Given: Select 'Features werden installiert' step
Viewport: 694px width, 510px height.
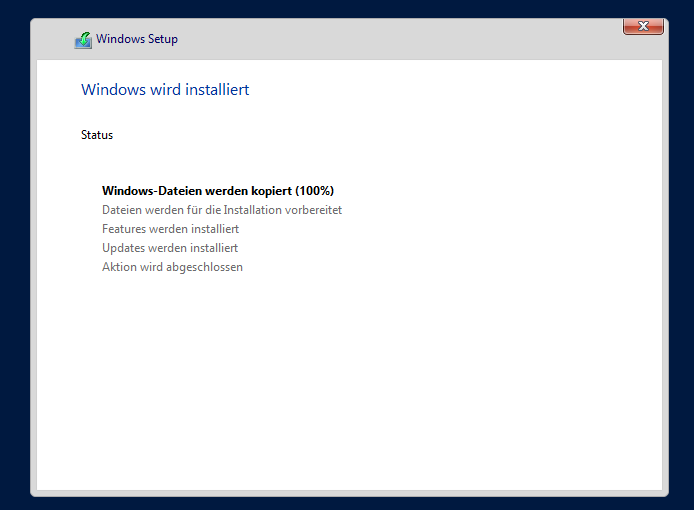Looking at the screenshot, I should coord(170,229).
